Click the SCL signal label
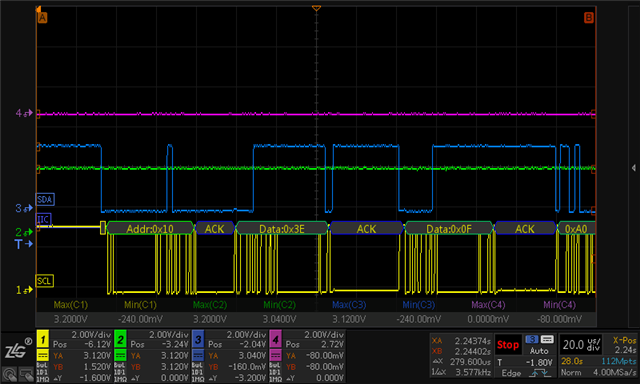The image size is (640, 384). coord(44,281)
